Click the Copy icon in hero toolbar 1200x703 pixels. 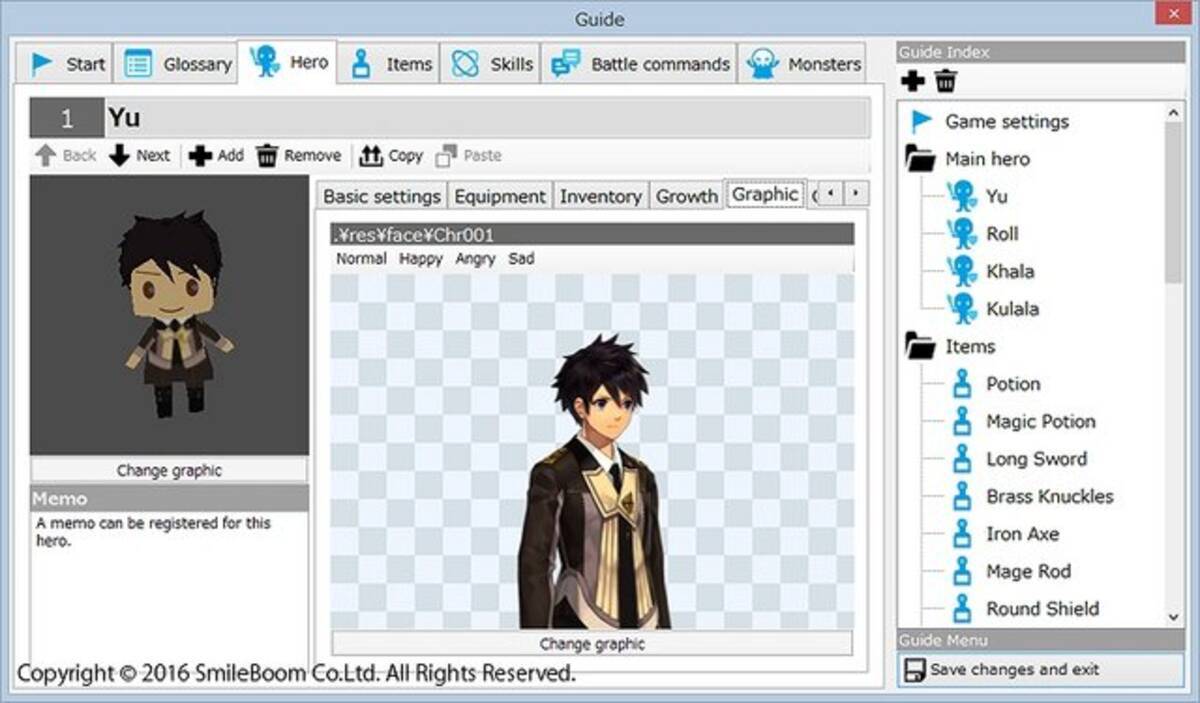click(371, 155)
